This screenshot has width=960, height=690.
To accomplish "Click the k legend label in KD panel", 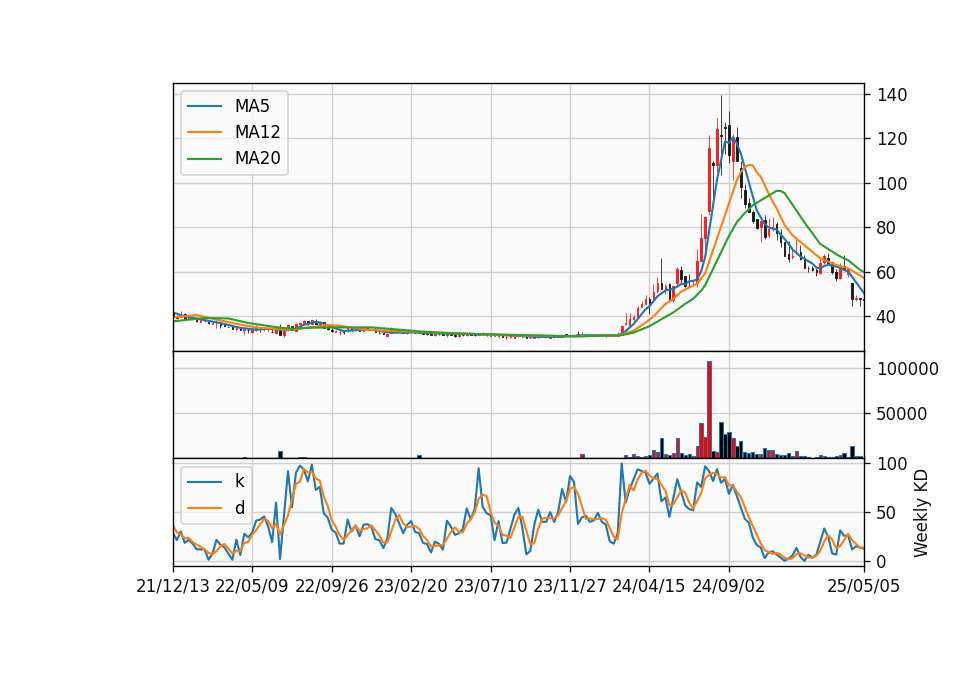I will click(239, 481).
